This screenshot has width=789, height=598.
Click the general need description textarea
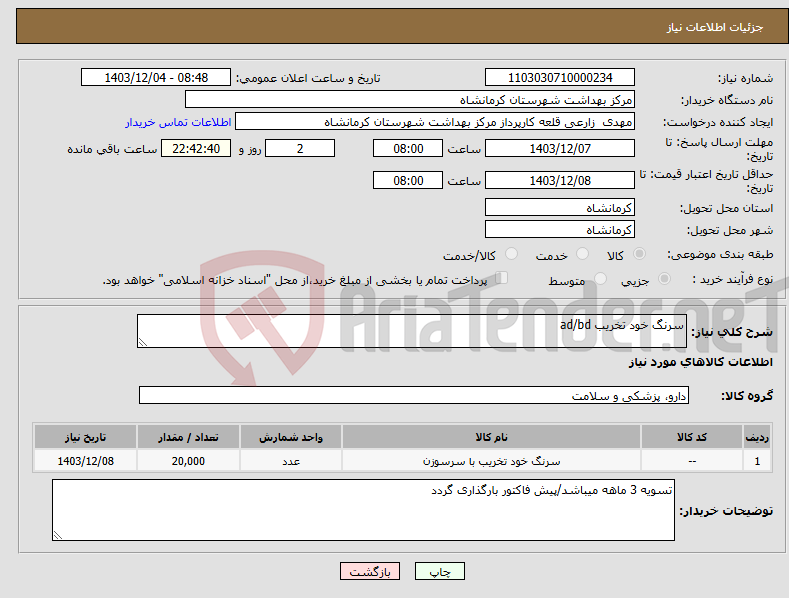412,331
